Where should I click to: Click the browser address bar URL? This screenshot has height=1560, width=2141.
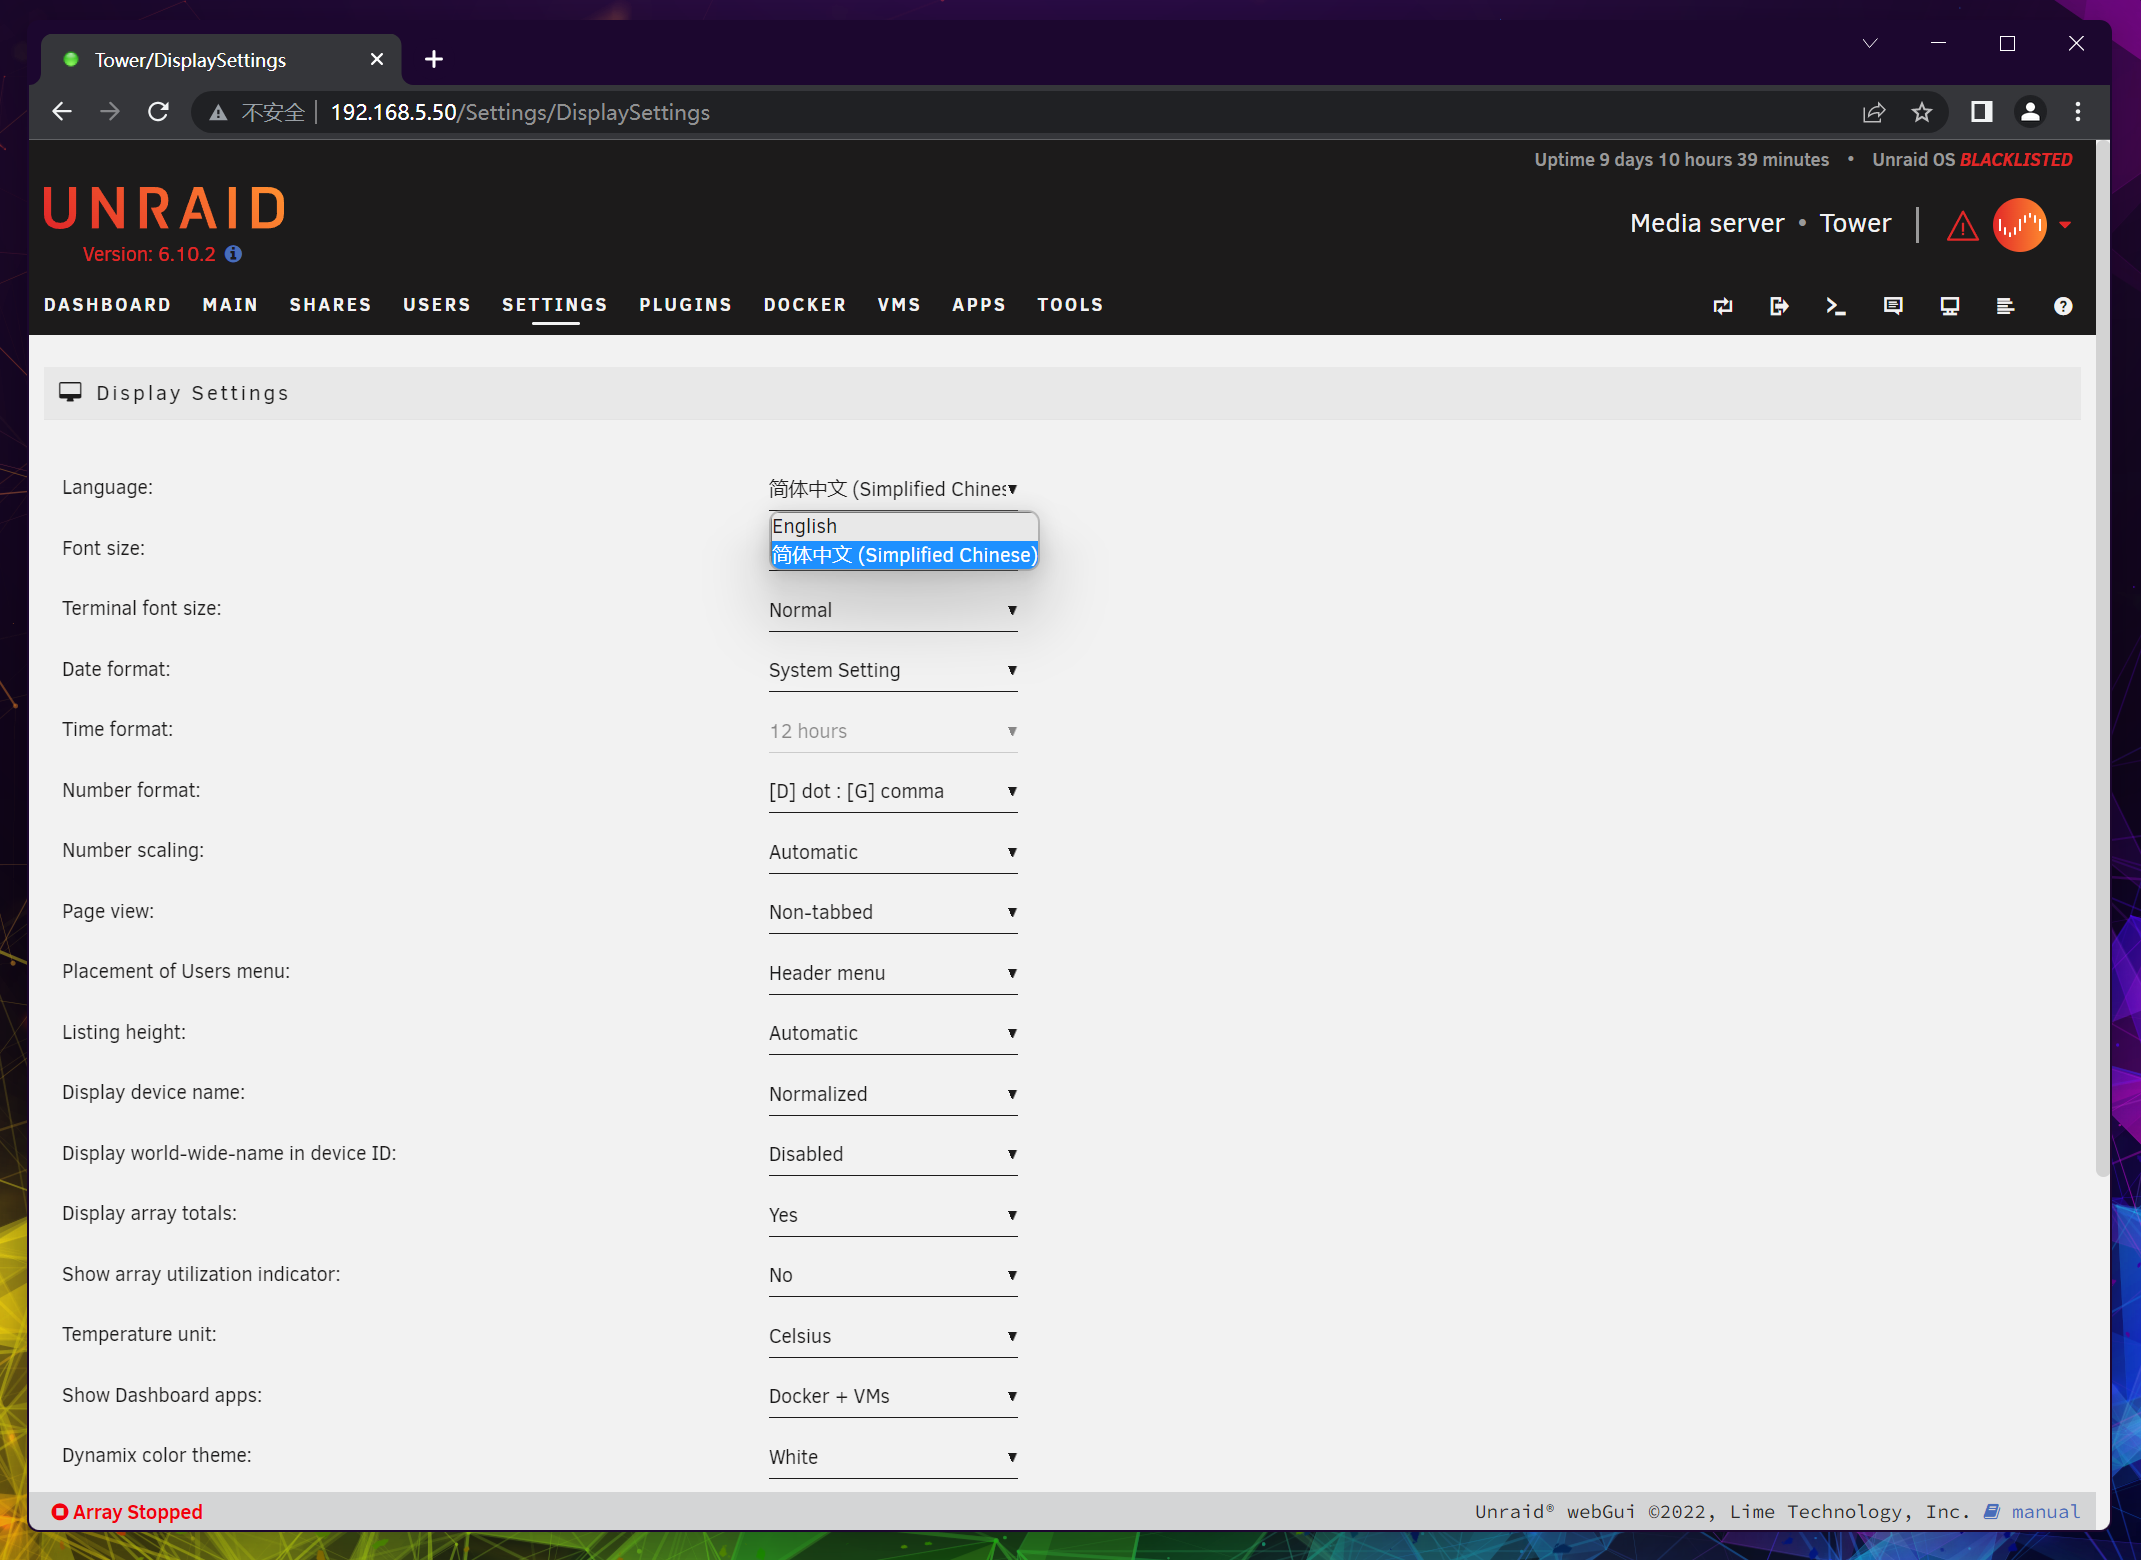(520, 112)
